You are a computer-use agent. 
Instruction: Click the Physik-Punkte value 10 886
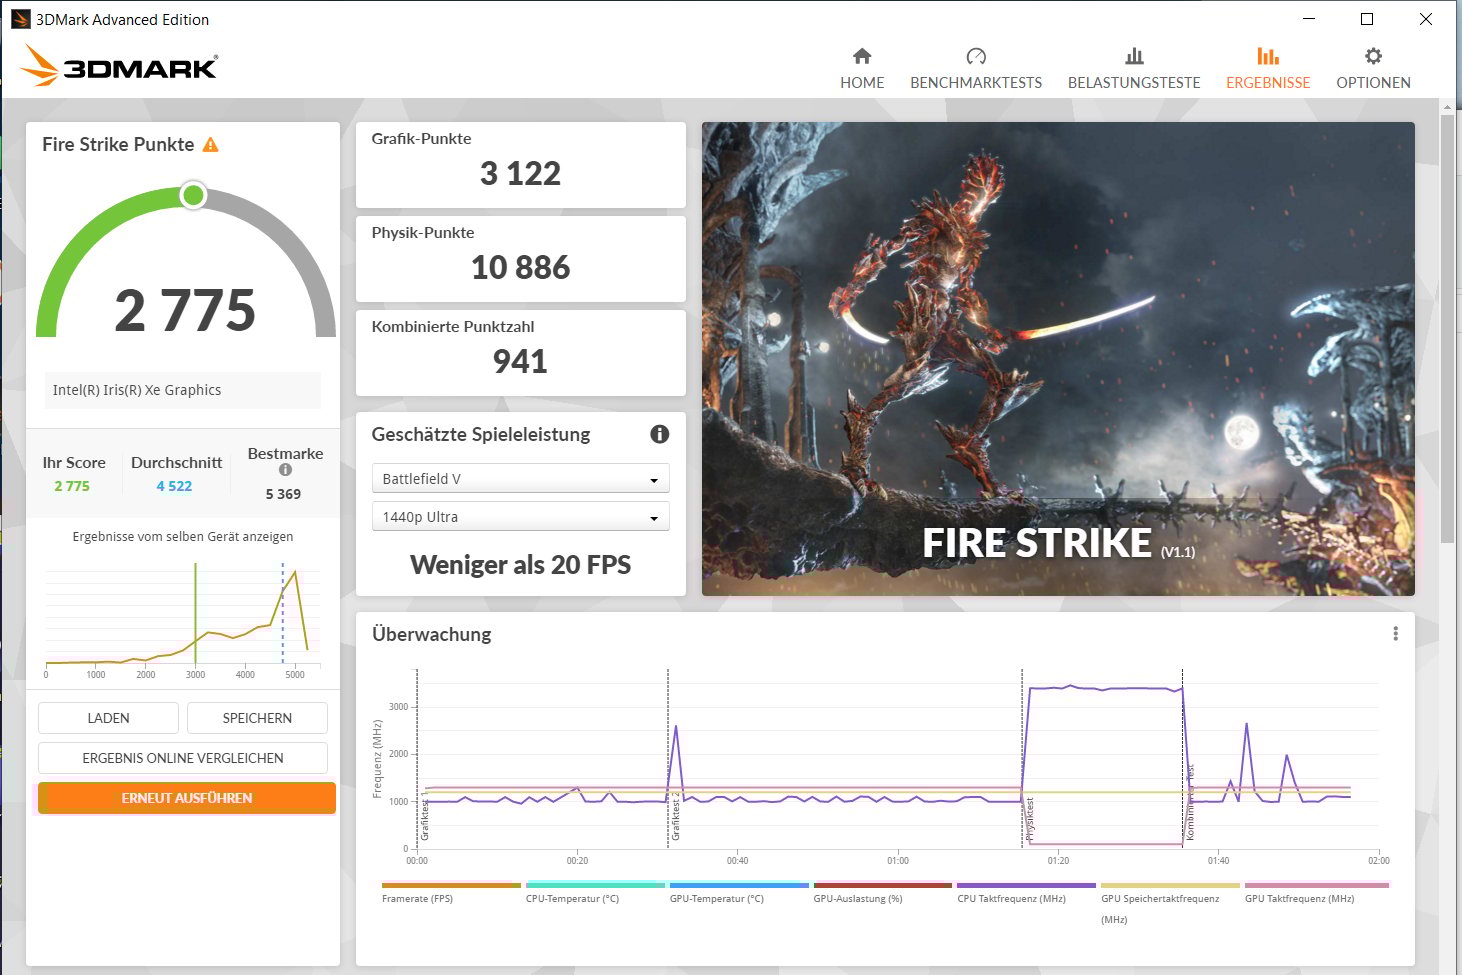point(520,267)
